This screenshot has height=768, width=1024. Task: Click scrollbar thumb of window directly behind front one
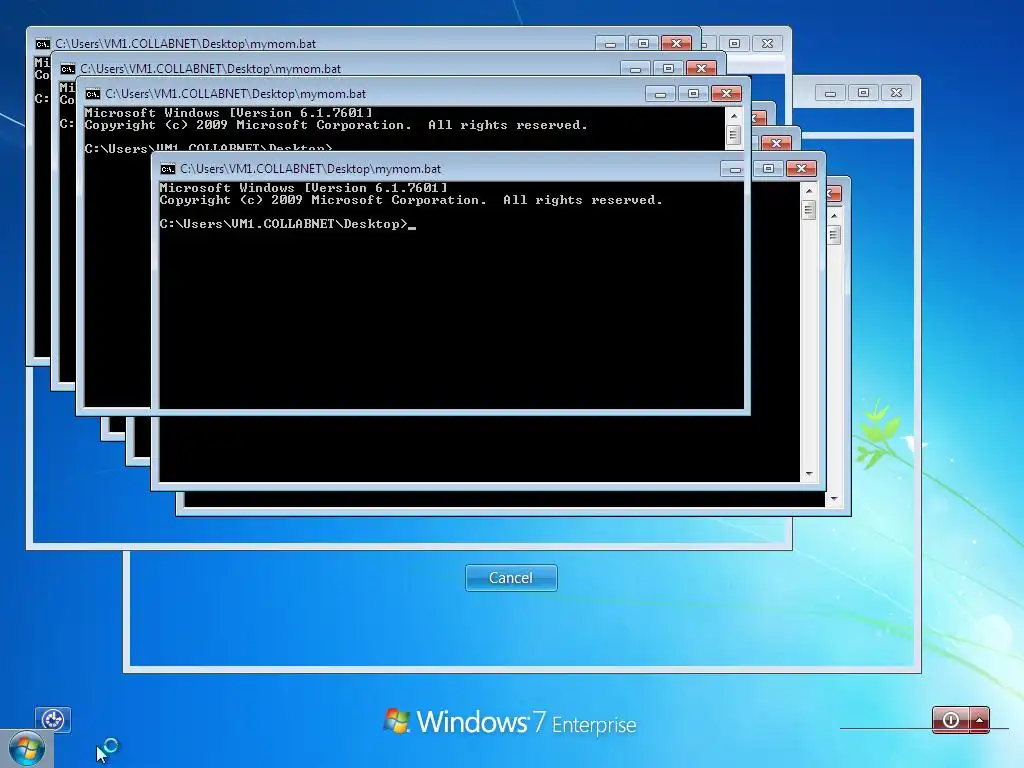click(734, 135)
